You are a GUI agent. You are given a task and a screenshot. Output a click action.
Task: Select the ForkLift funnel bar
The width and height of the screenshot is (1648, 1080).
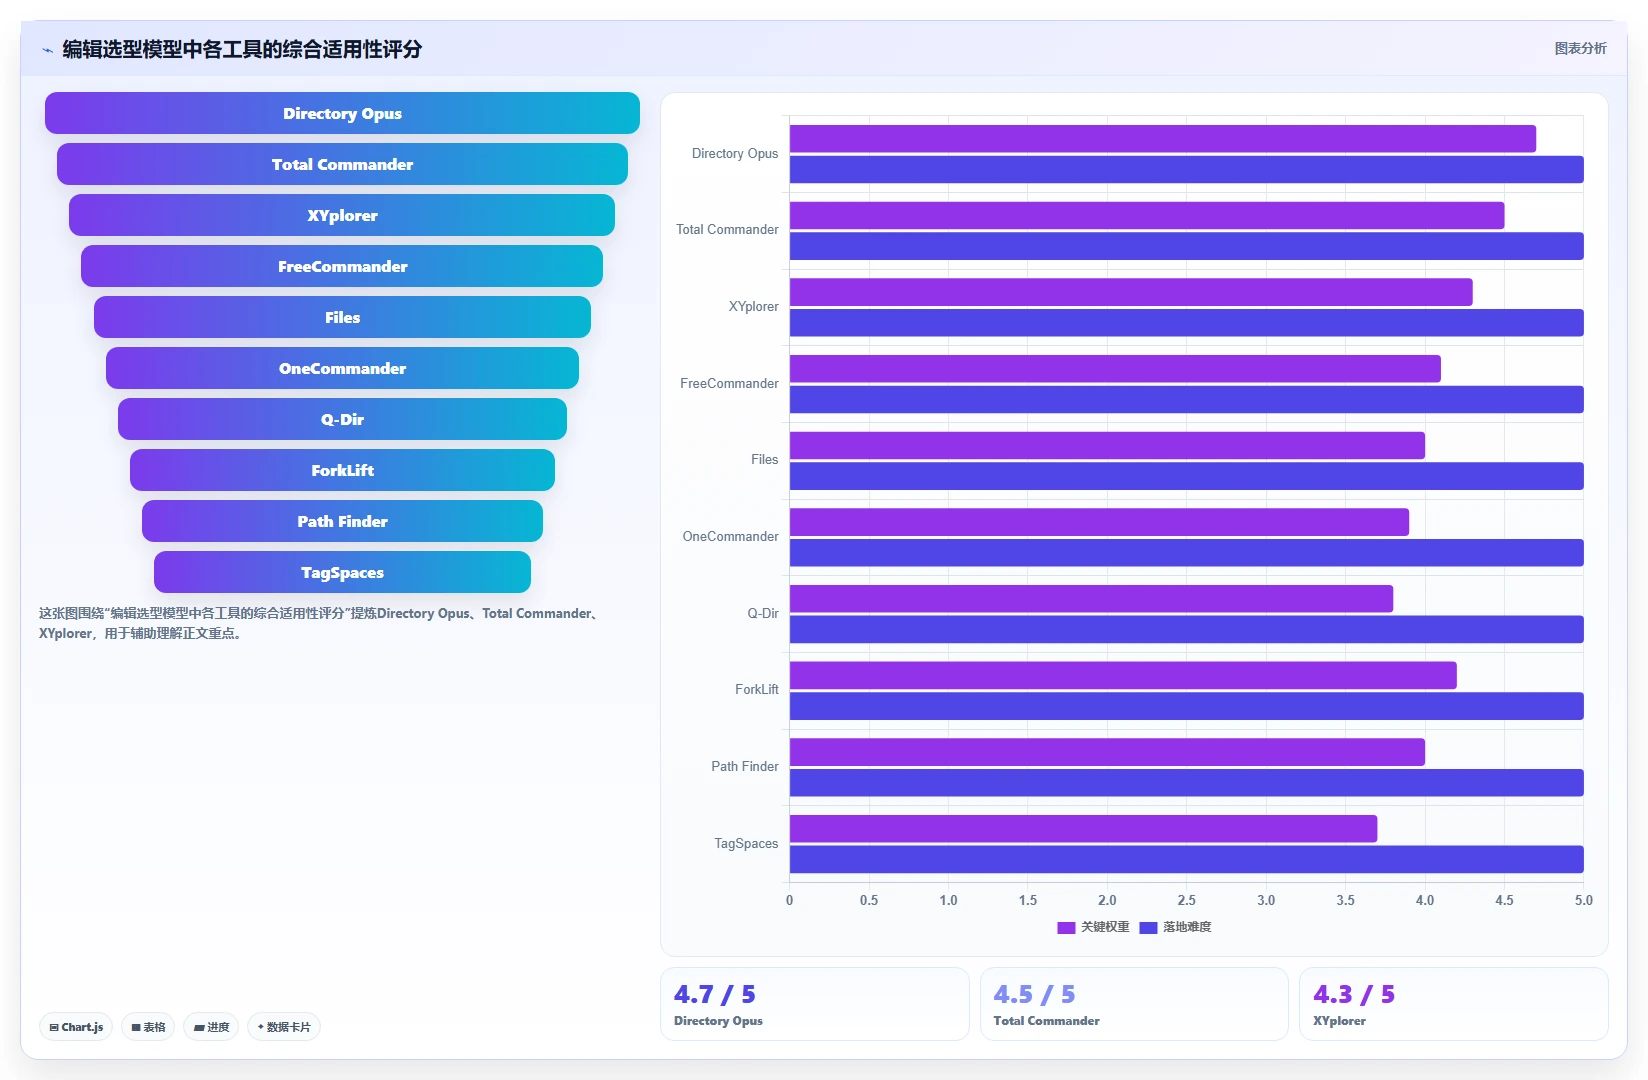tap(342, 470)
